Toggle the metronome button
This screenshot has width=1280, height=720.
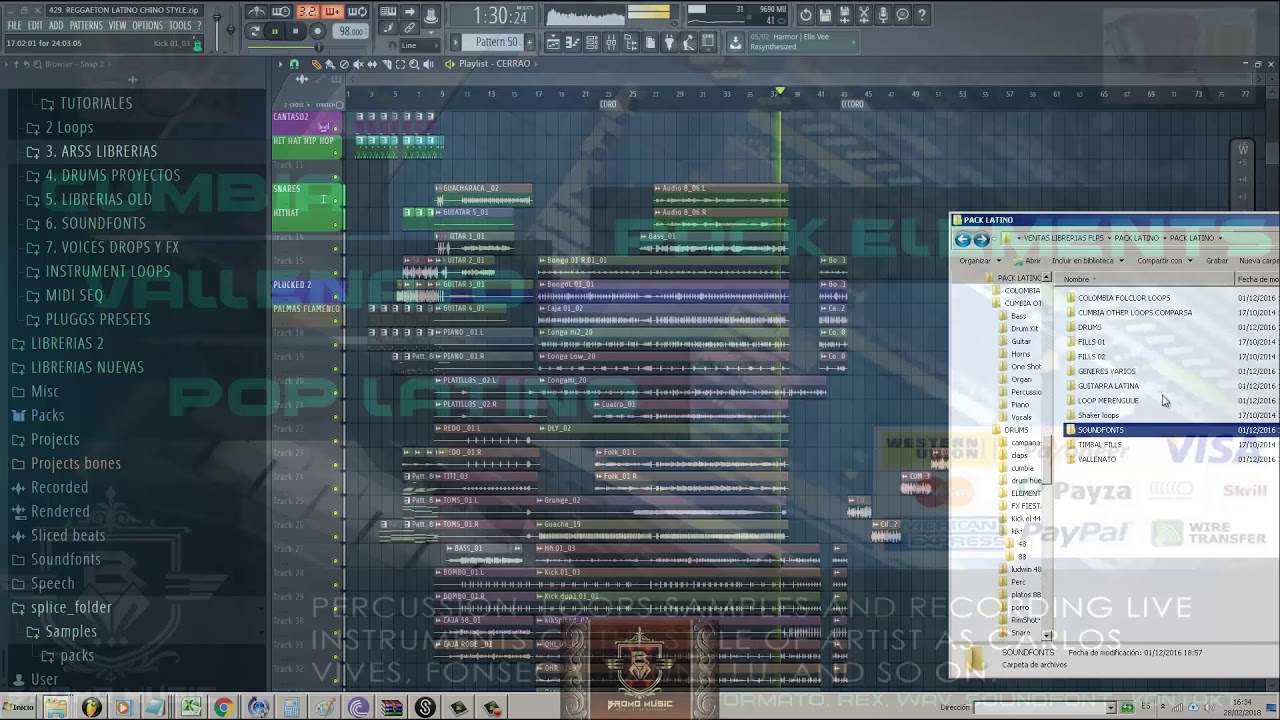pyautogui.click(x=256, y=12)
